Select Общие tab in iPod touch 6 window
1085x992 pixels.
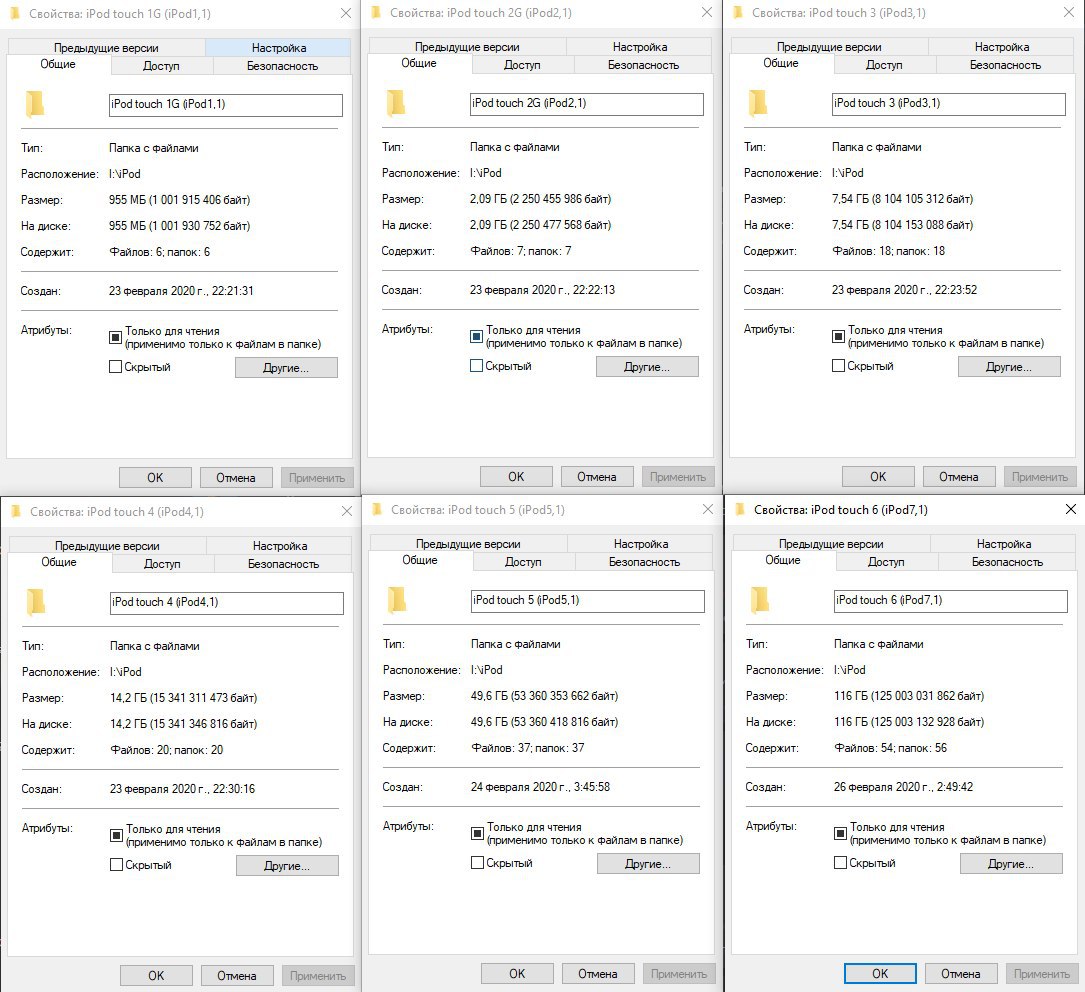(783, 560)
